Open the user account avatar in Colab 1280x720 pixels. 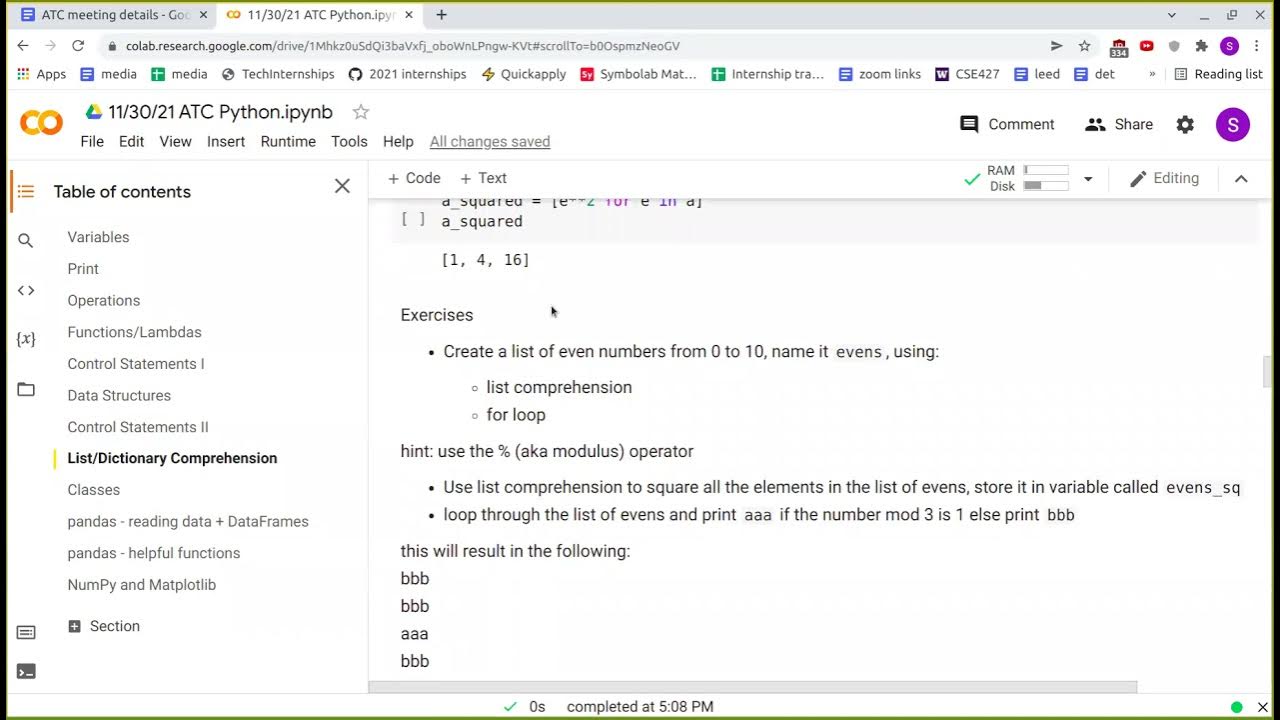point(1233,124)
